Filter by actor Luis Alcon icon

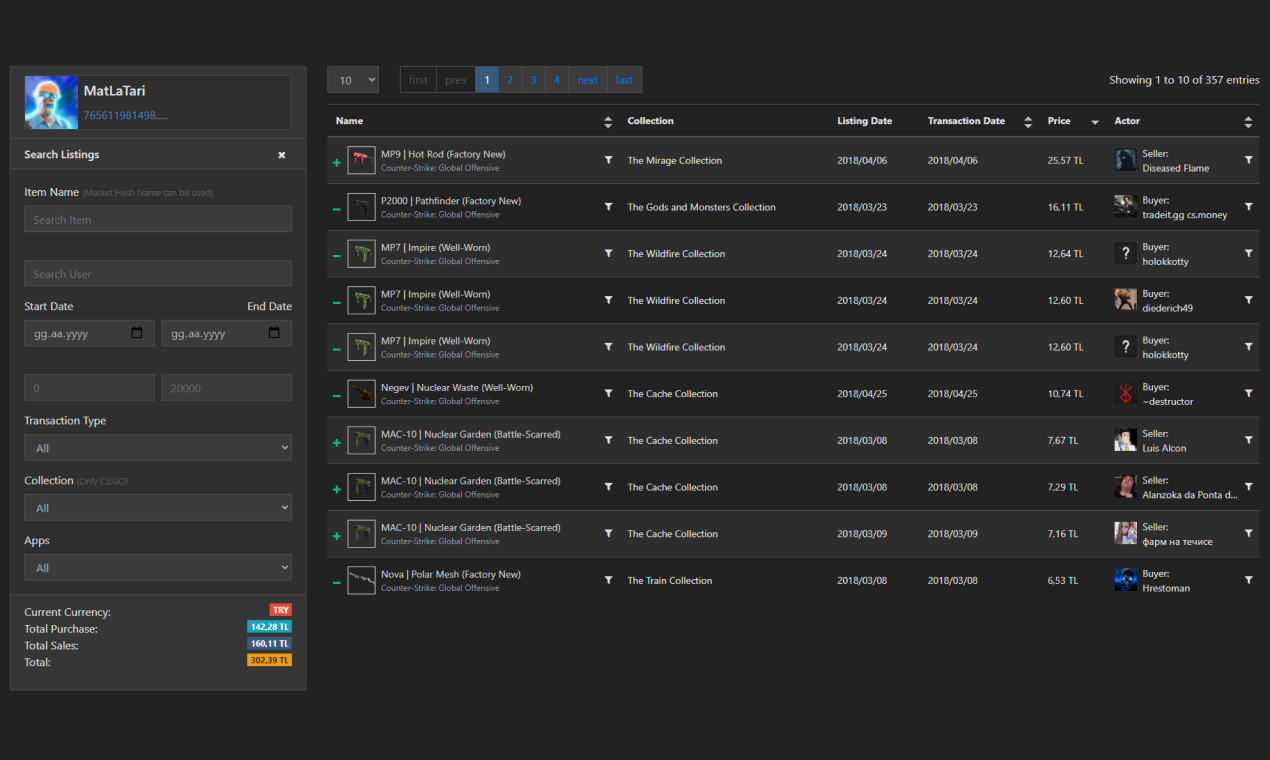[1248, 440]
